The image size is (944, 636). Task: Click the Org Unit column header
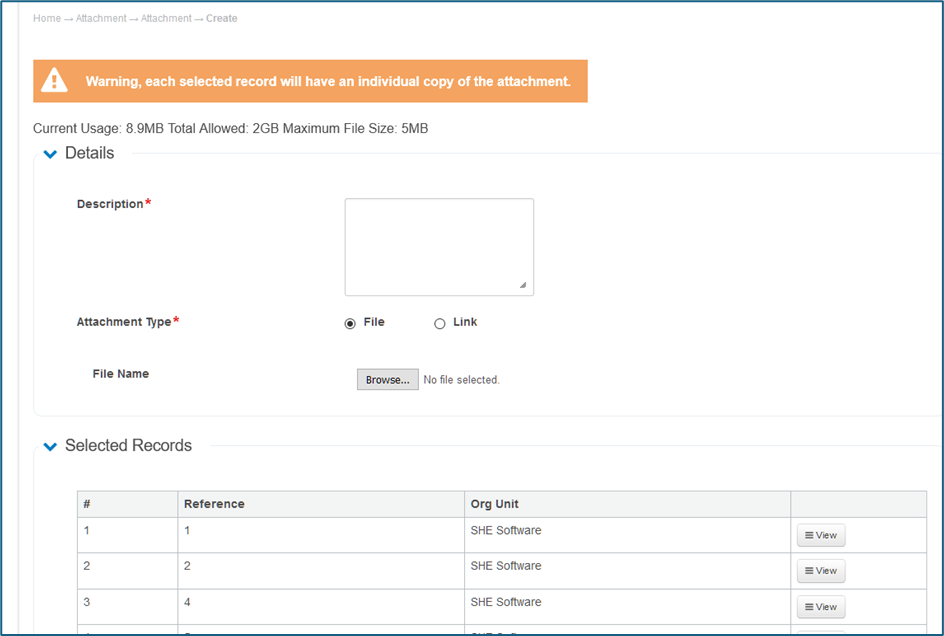[x=494, y=504]
